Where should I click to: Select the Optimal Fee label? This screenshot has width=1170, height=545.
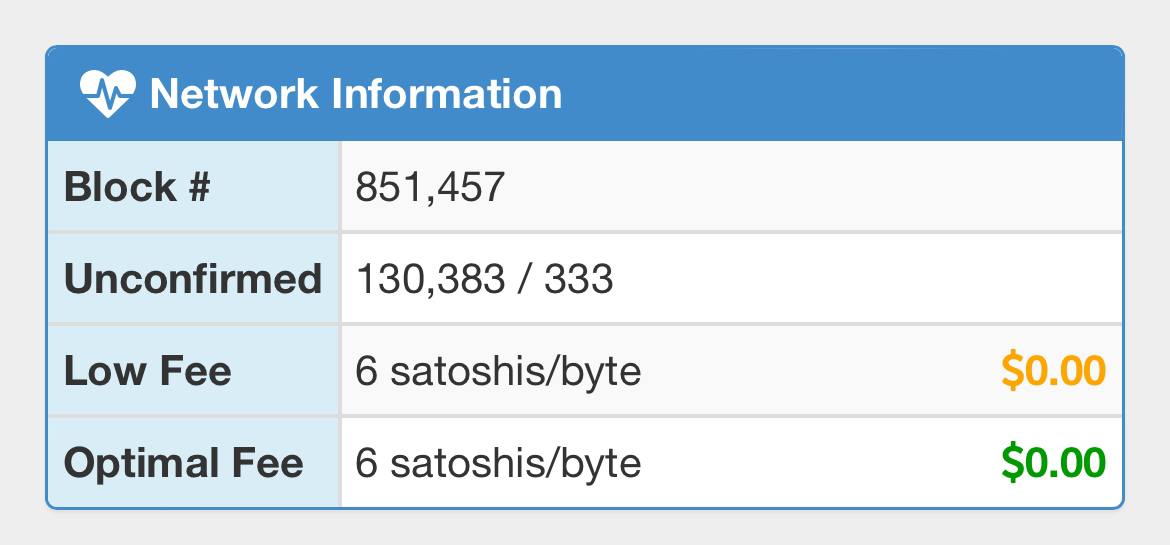(x=184, y=463)
